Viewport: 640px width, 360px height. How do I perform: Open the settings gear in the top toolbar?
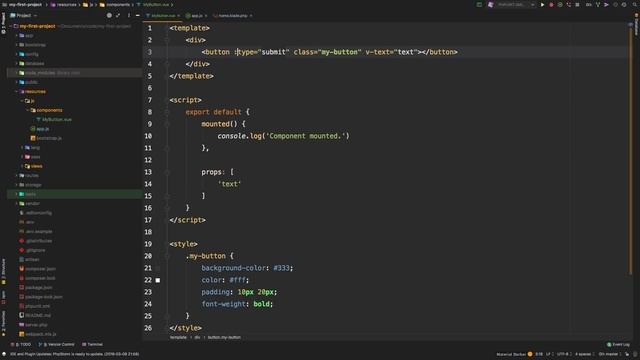[x=624, y=5]
